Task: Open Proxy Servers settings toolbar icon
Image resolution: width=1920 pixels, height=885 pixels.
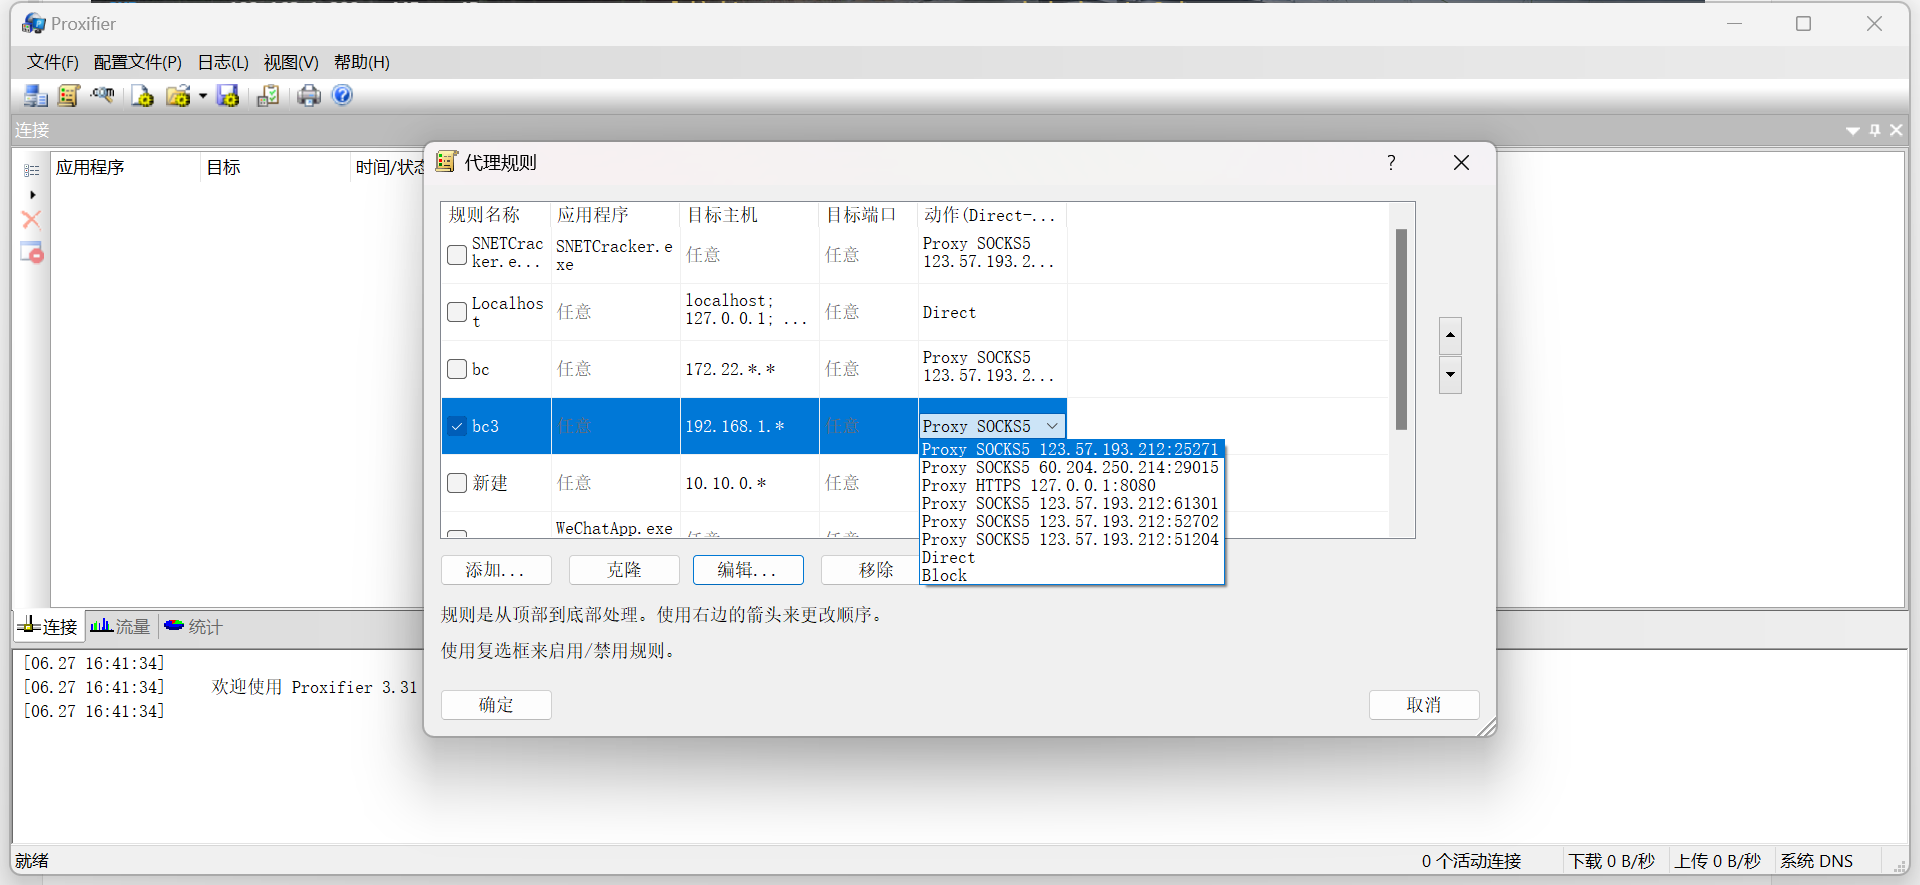Action: [36, 95]
